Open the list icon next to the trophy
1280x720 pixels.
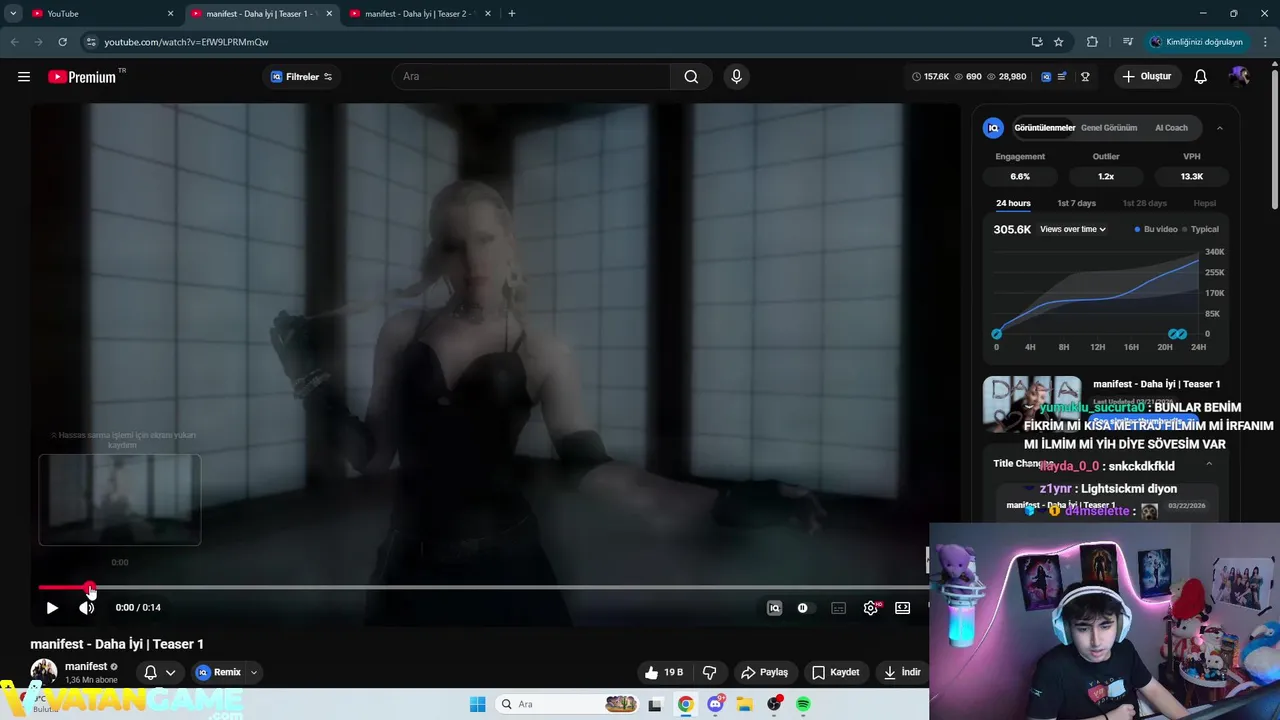coord(1062,77)
